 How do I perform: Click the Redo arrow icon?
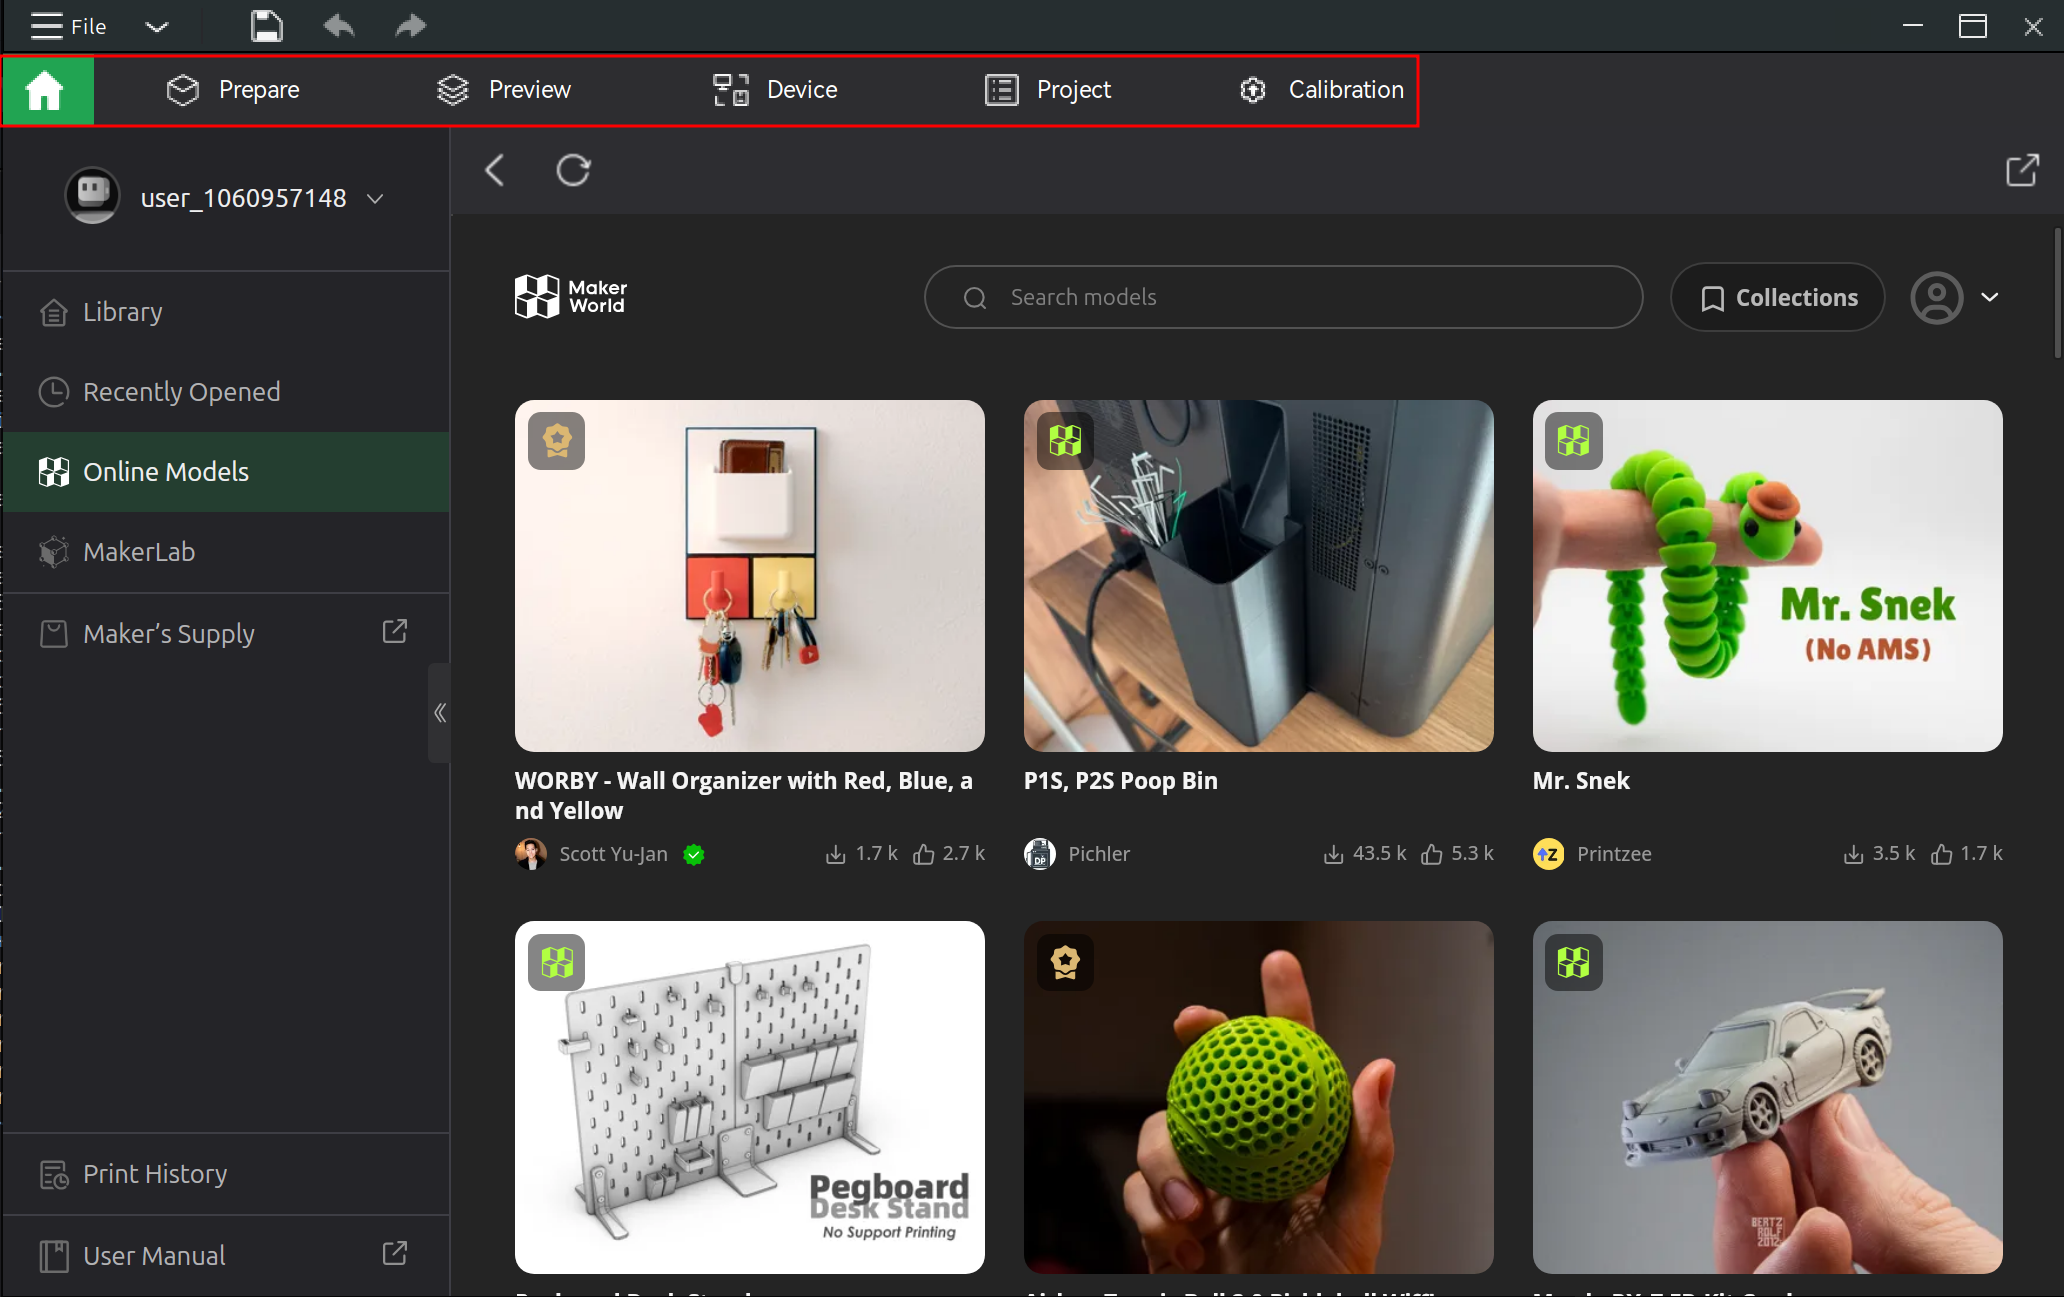click(x=411, y=26)
